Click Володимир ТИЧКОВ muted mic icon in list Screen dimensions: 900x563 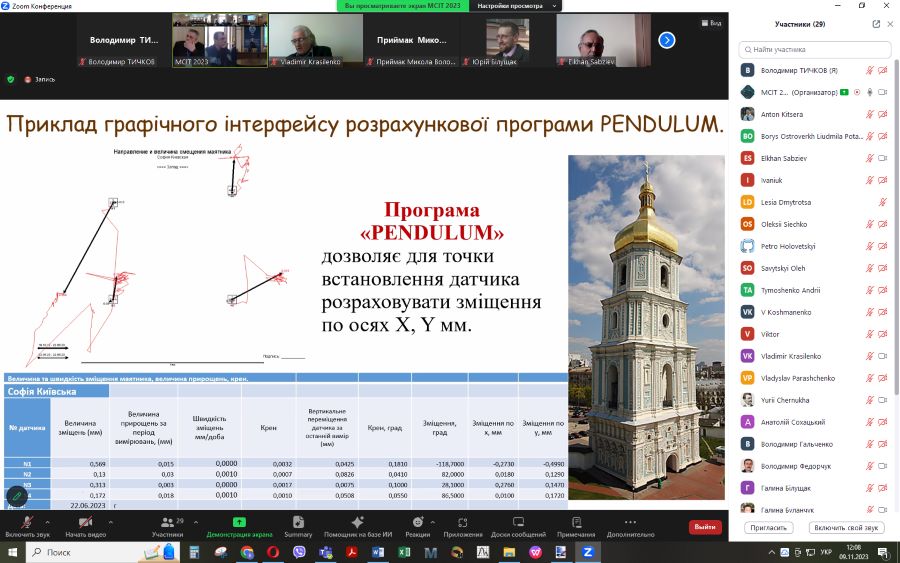tap(870, 70)
